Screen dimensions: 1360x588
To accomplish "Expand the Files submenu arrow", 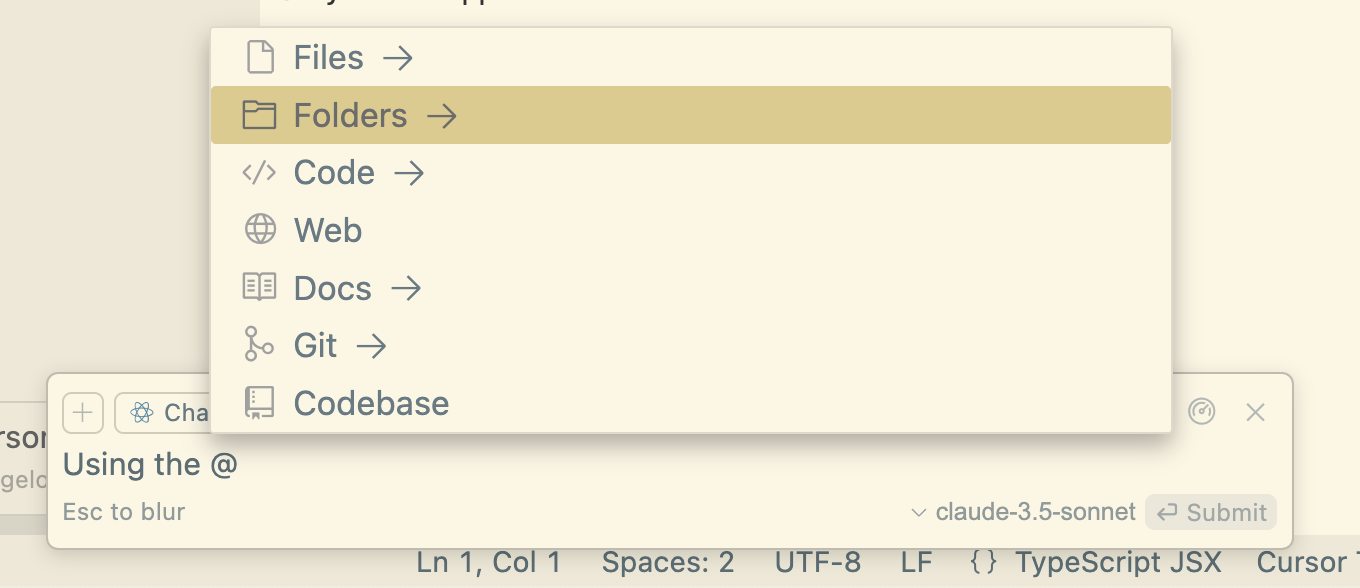I will (398, 58).
